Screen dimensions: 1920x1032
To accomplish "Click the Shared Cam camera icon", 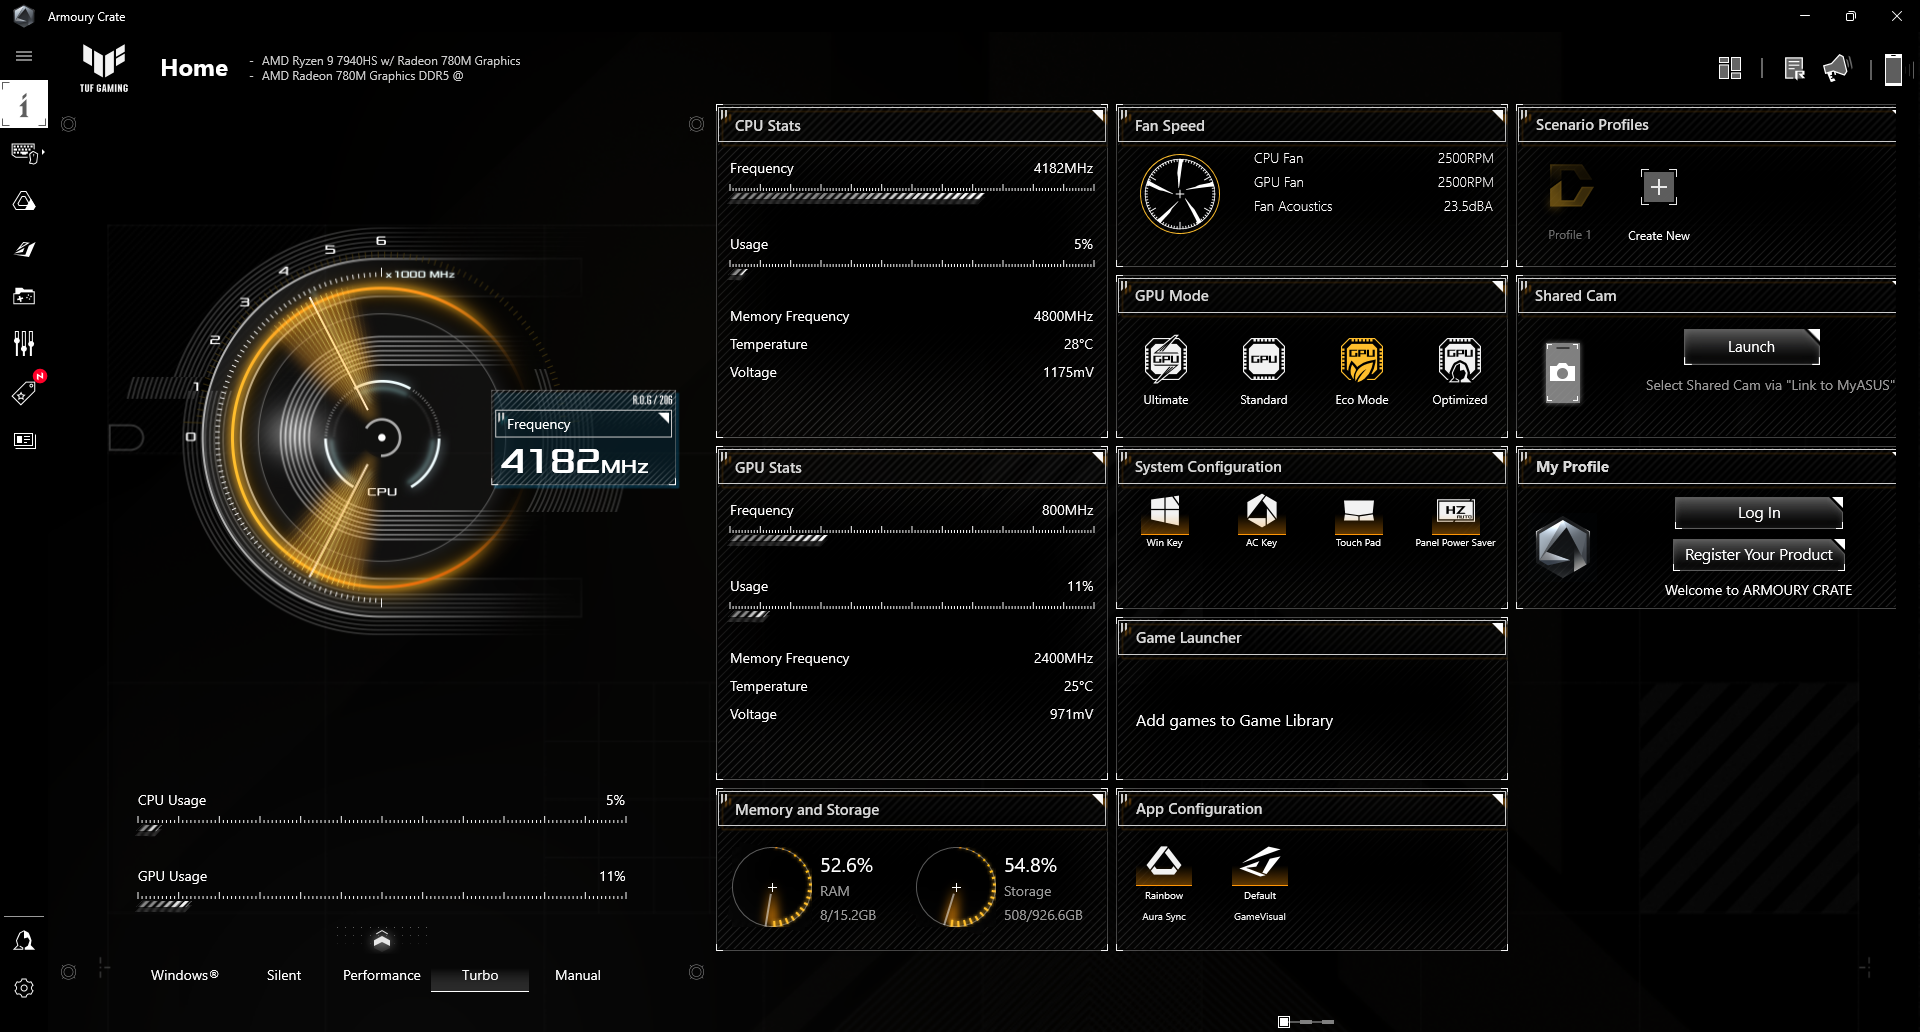I will pos(1562,373).
